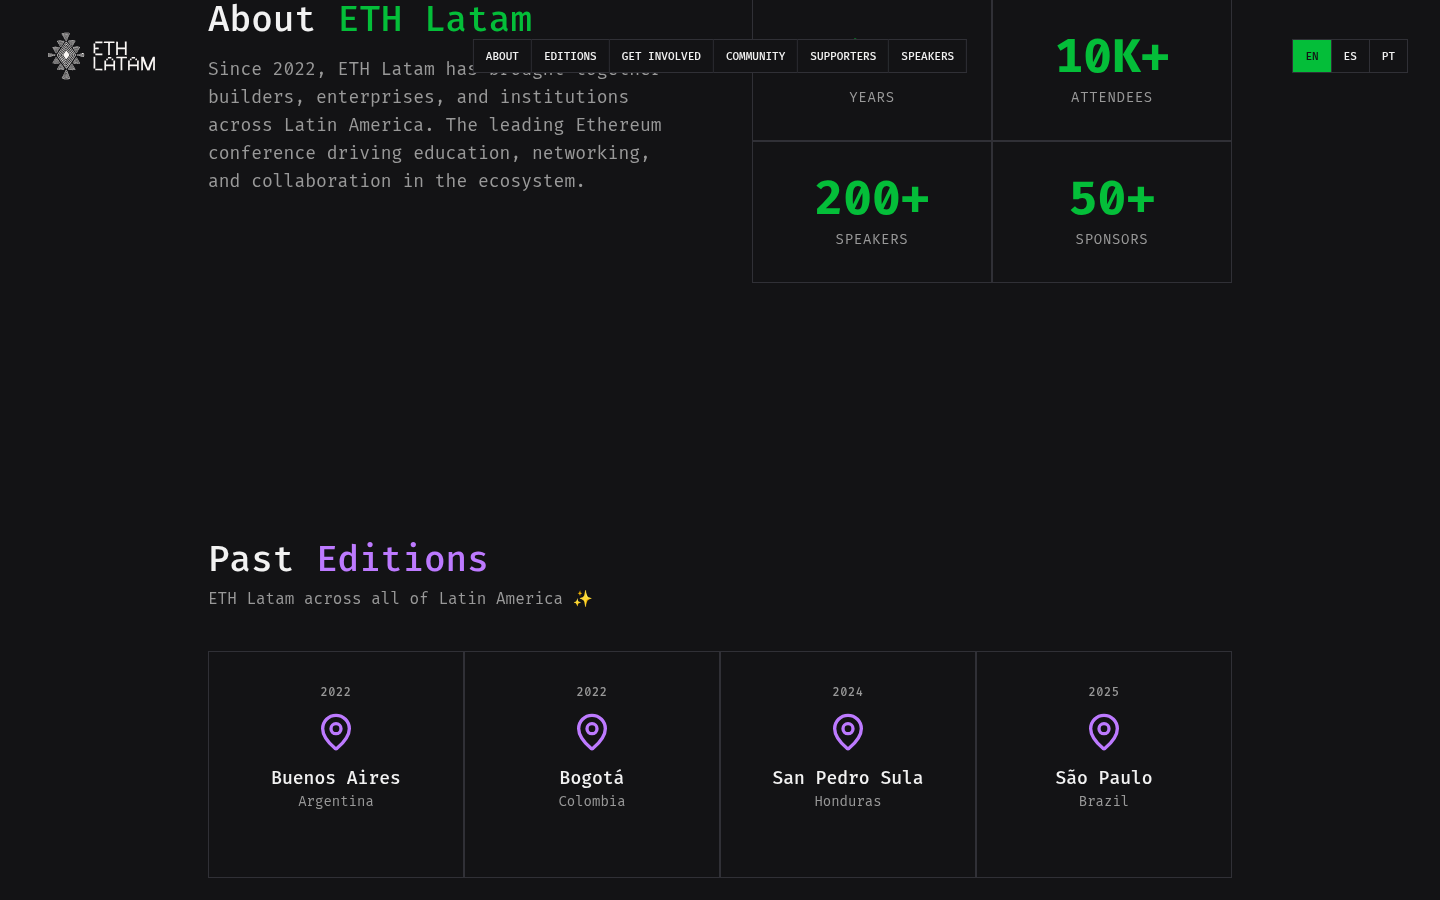Switch language to EN
This screenshot has height=900, width=1440.
coord(1312,56)
